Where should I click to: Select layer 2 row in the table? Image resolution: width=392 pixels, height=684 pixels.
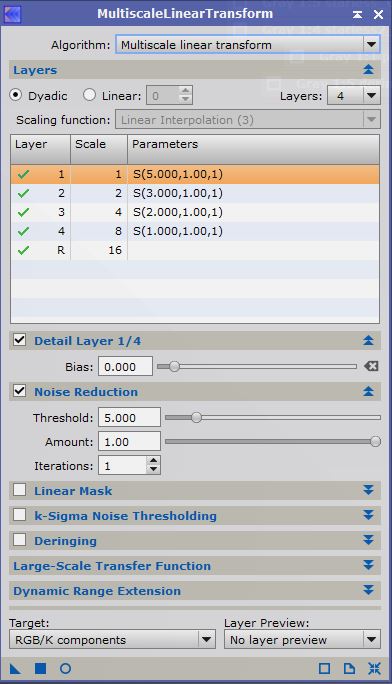point(195,193)
